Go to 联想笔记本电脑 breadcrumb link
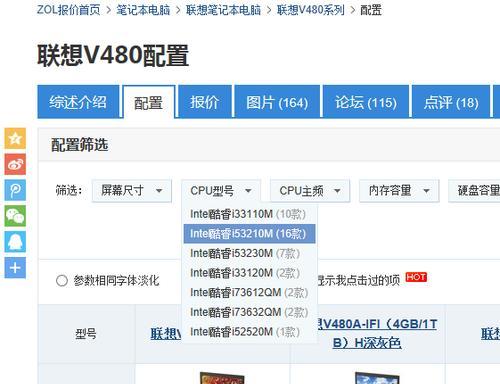This screenshot has height=384, width=500. tap(223, 10)
